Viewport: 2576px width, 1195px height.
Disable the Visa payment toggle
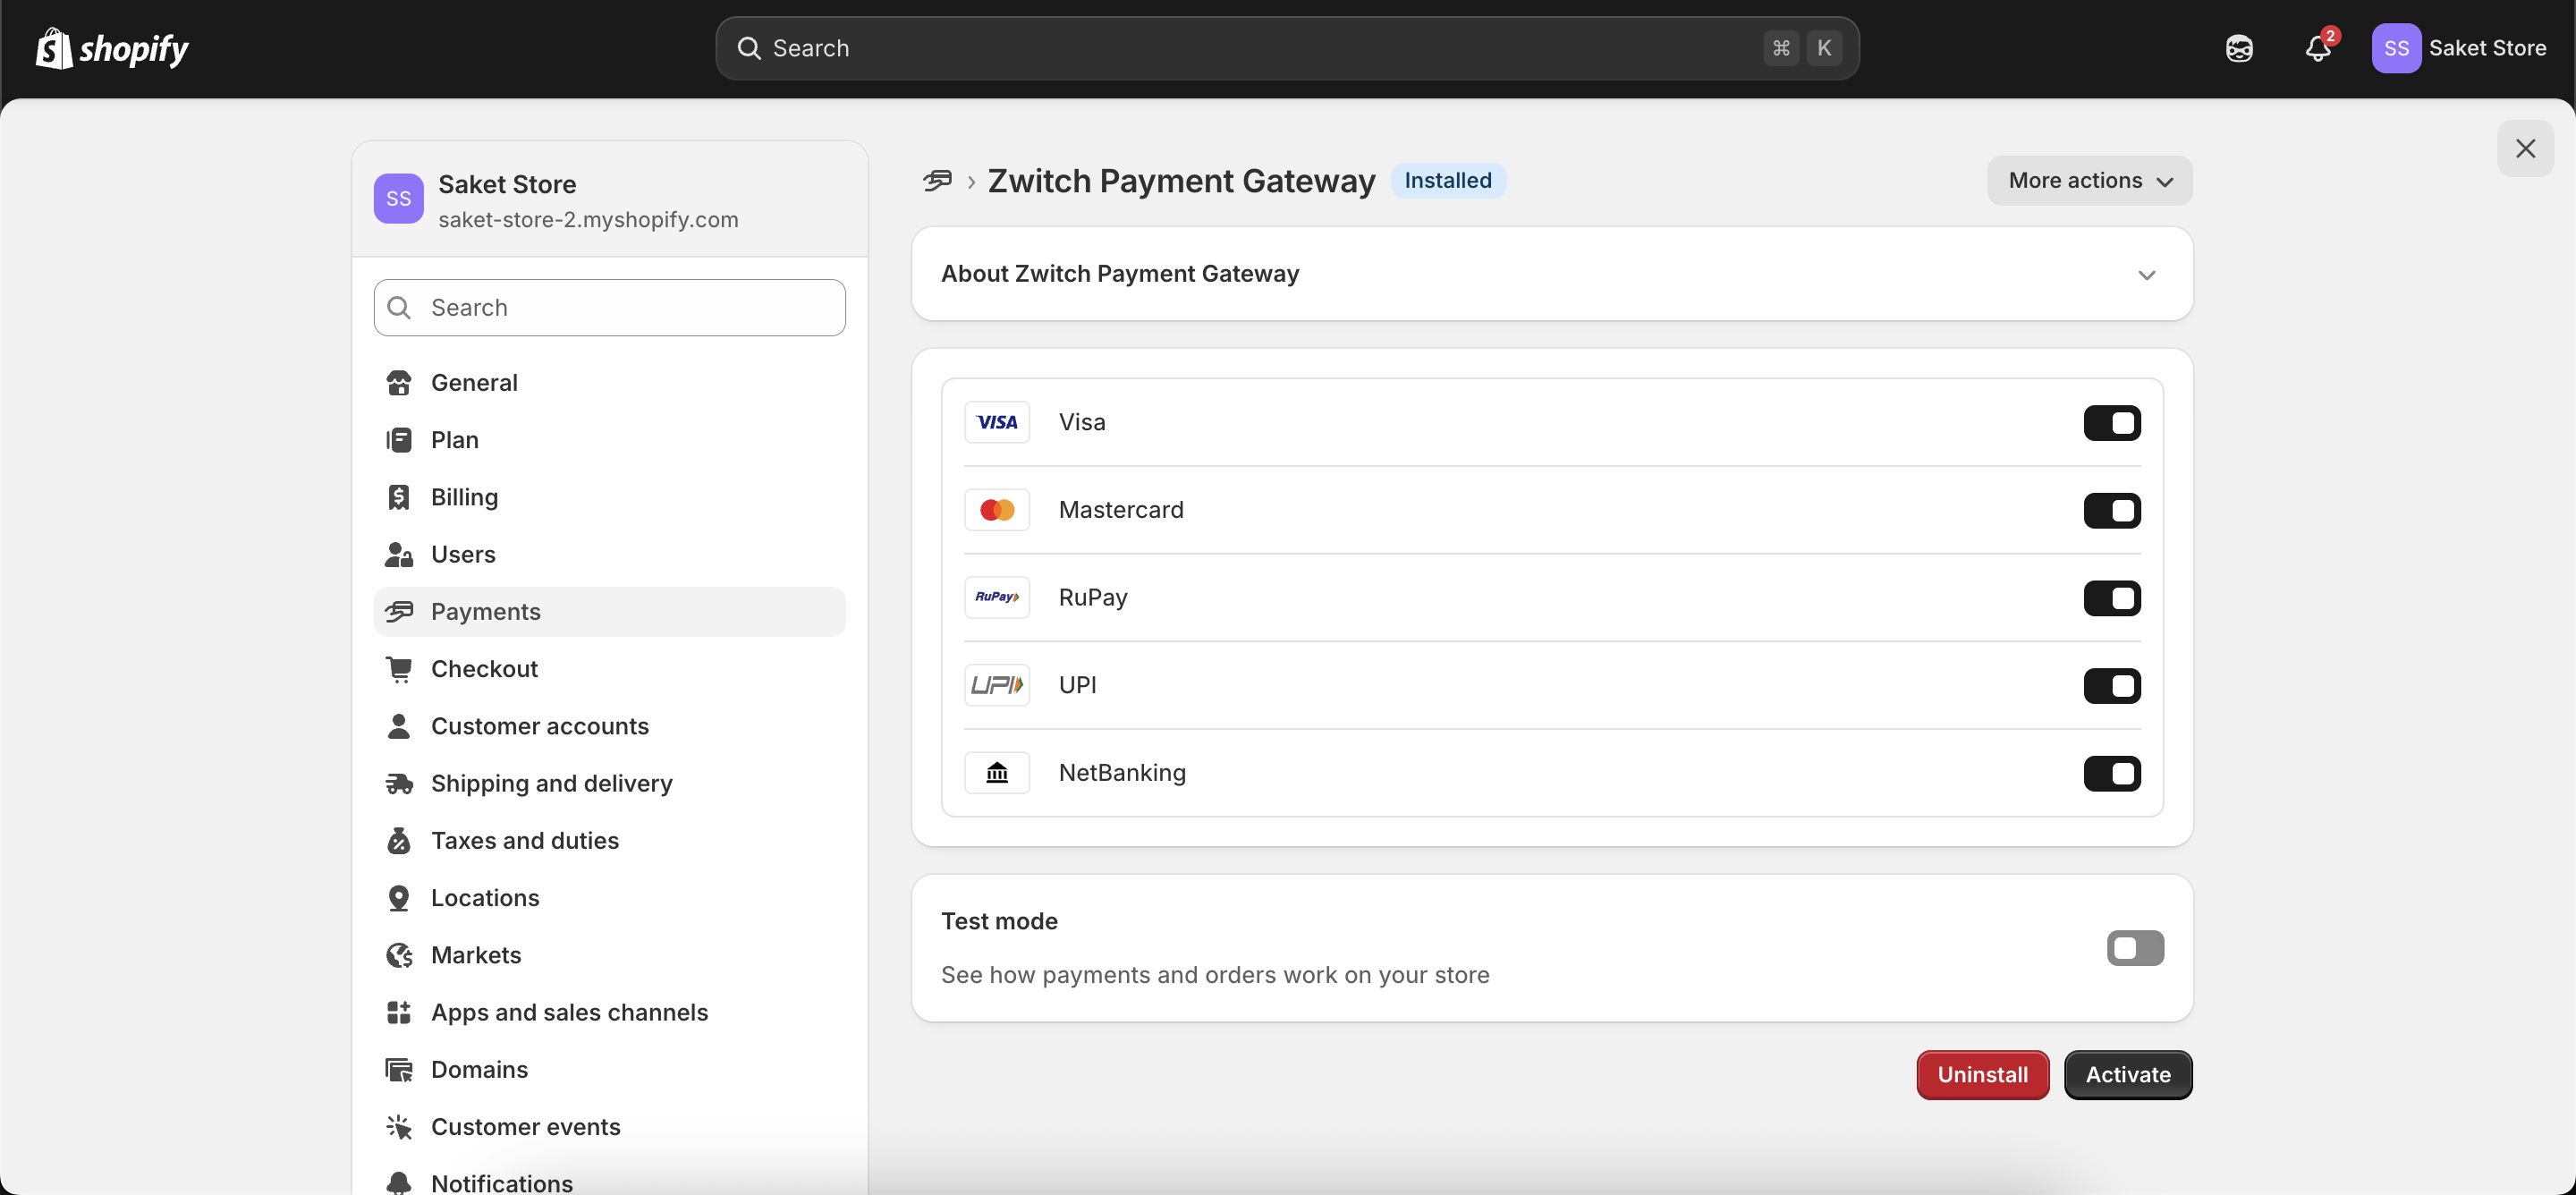(x=2111, y=423)
